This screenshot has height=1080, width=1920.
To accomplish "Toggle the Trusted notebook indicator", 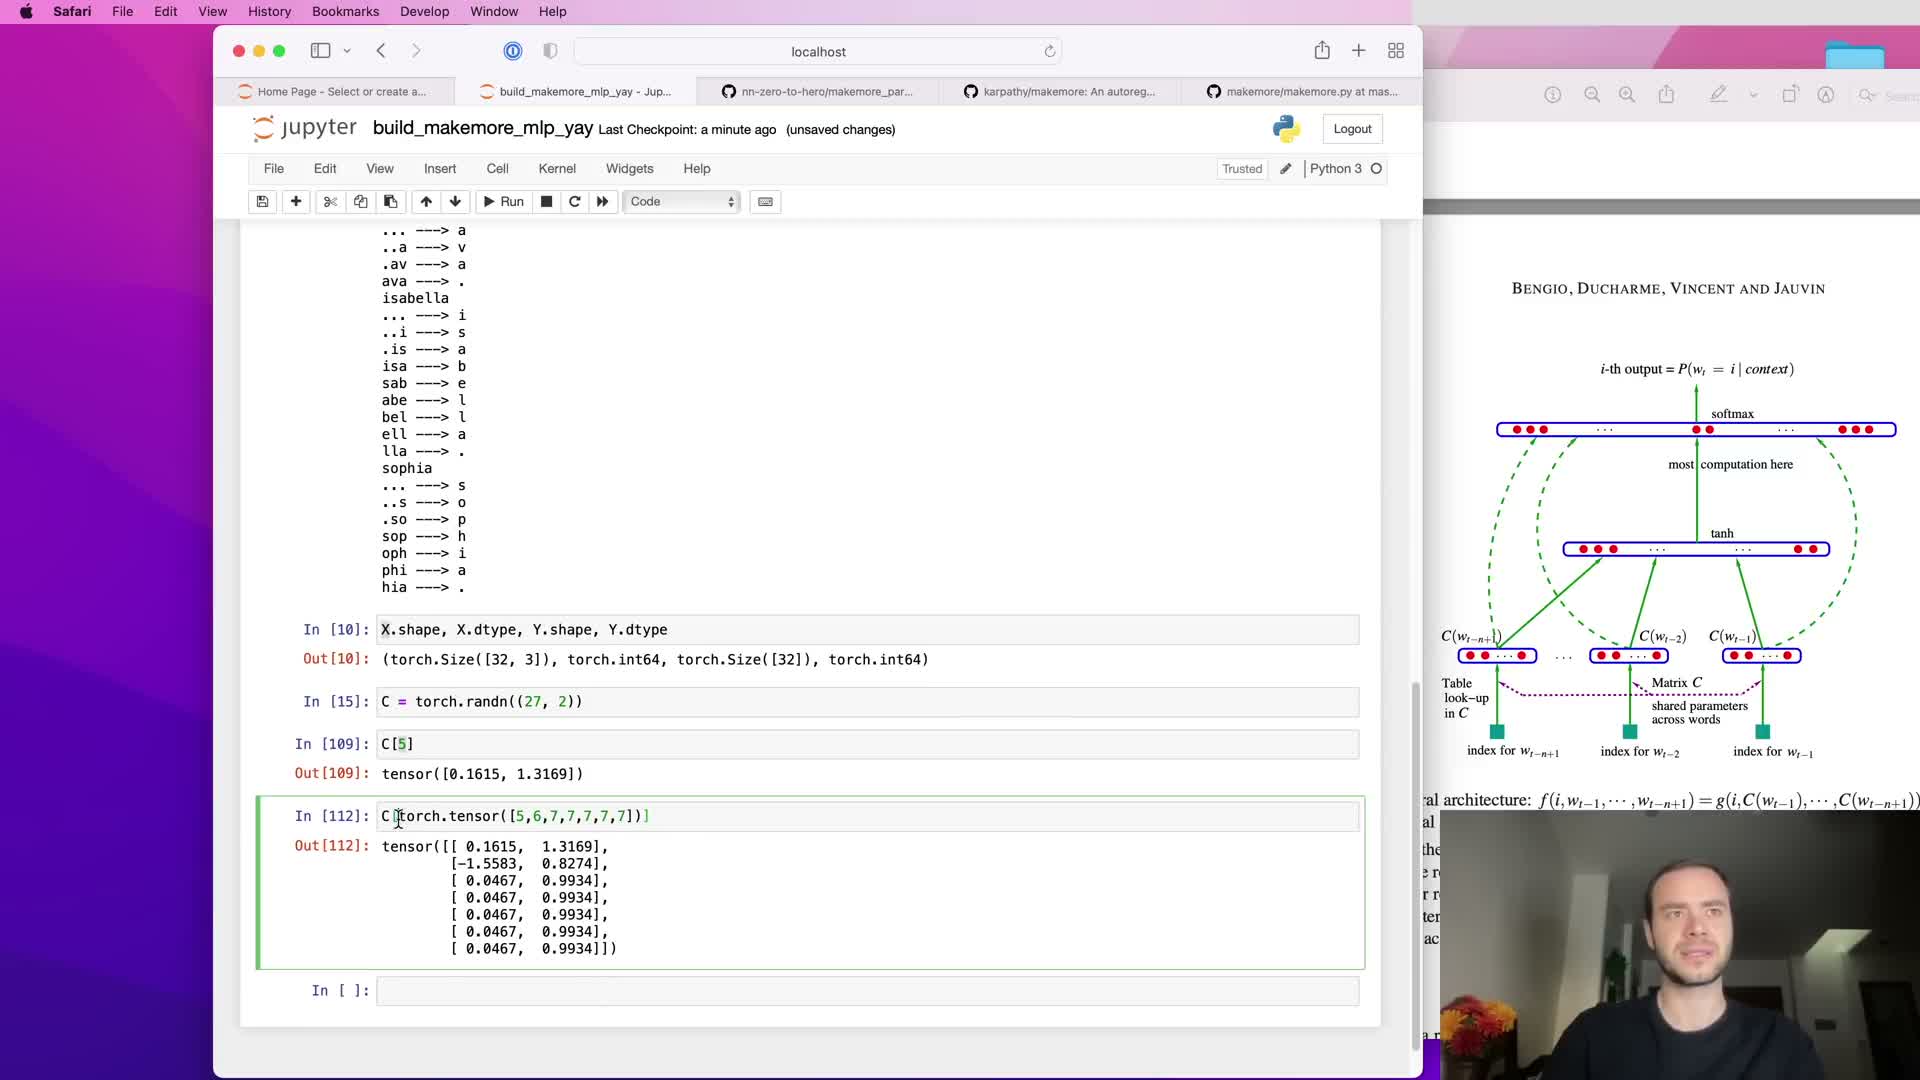I will point(1241,169).
